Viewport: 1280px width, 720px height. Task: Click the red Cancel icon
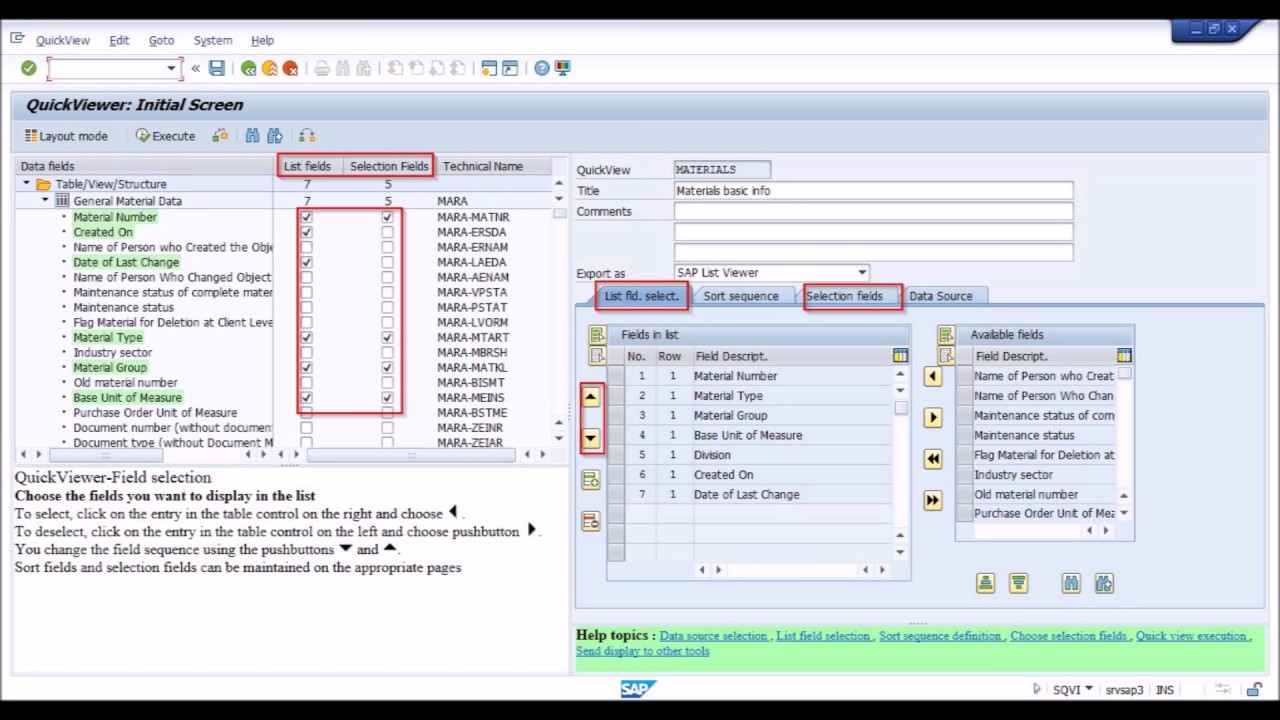[x=290, y=68]
